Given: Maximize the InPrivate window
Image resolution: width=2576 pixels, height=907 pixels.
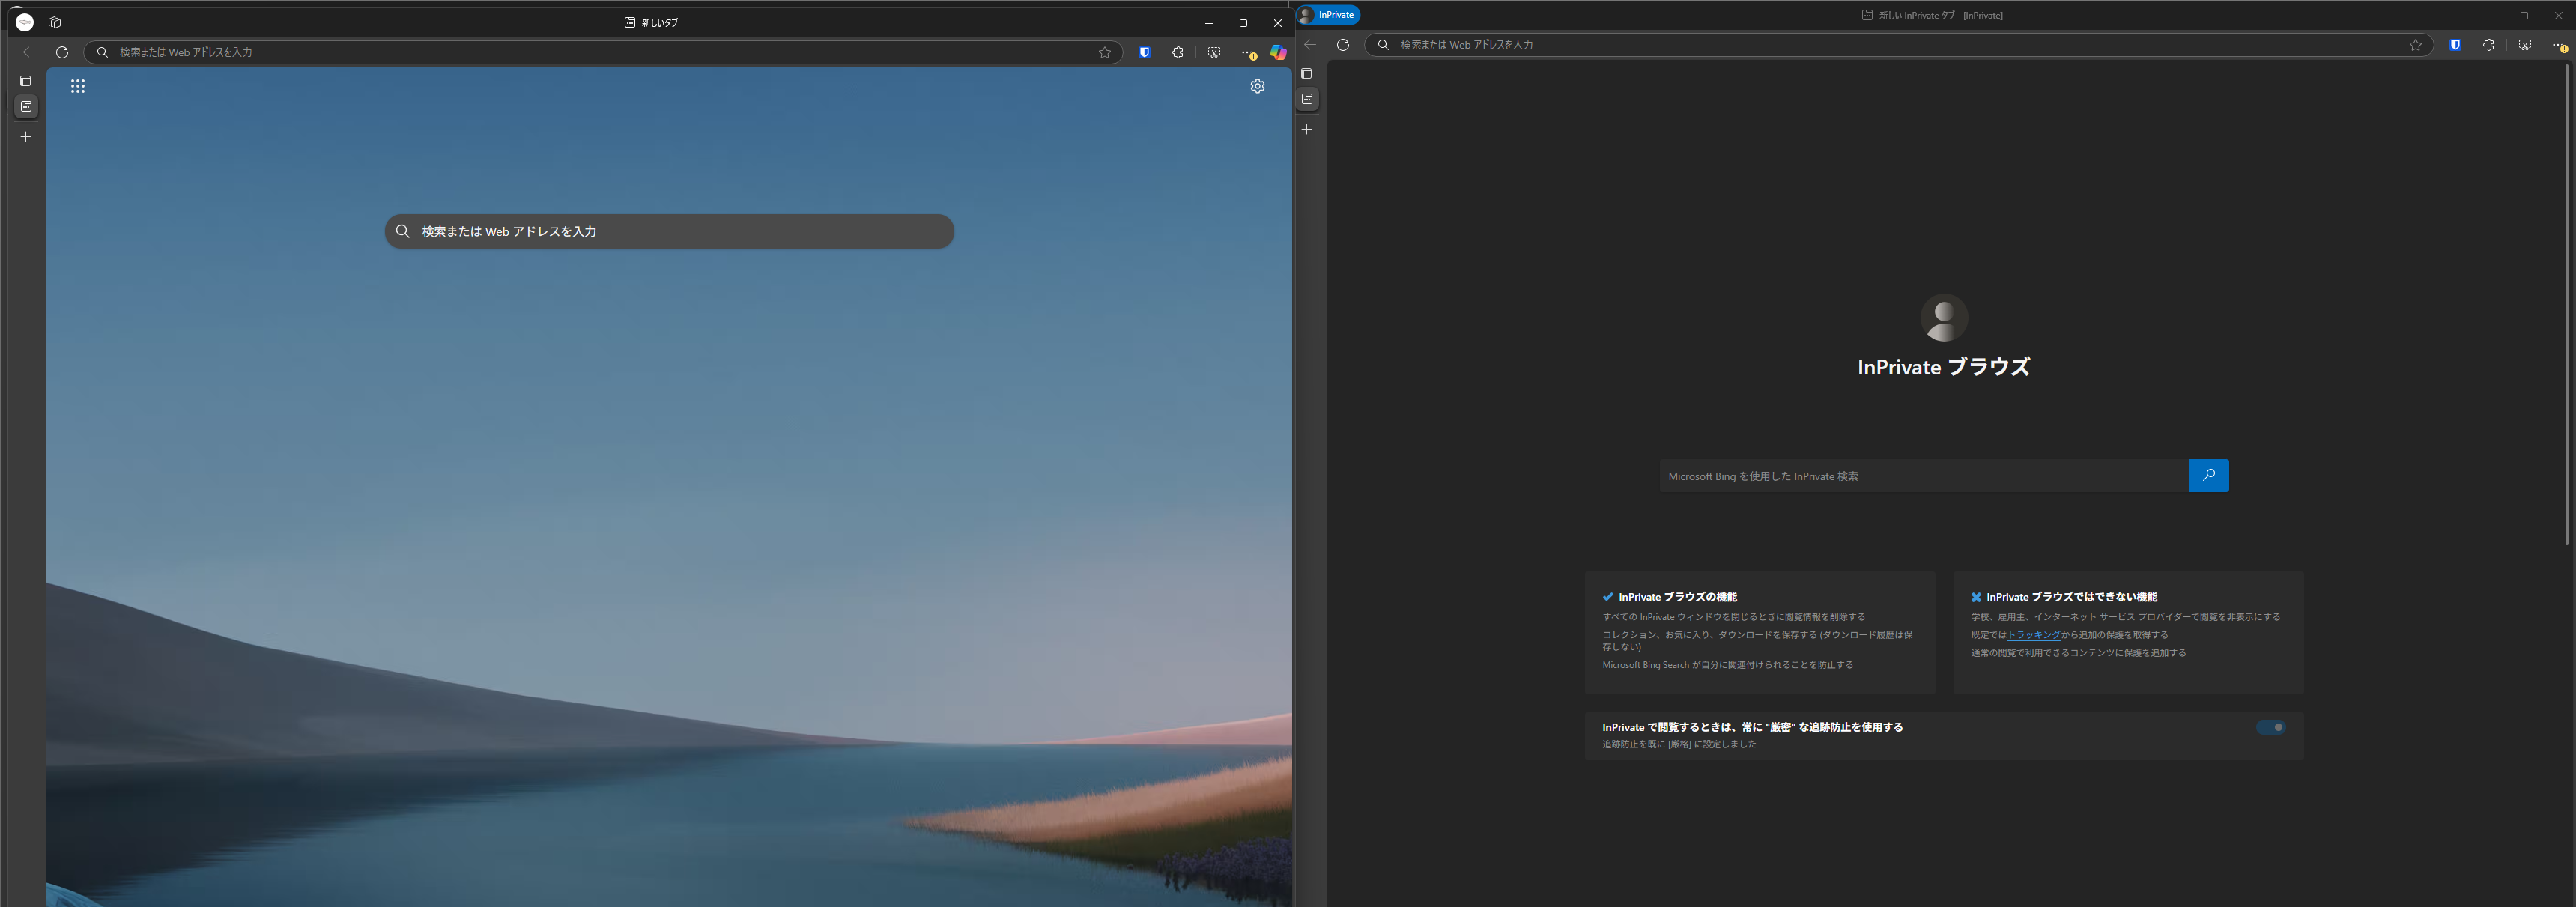Looking at the screenshot, I should [2524, 16].
